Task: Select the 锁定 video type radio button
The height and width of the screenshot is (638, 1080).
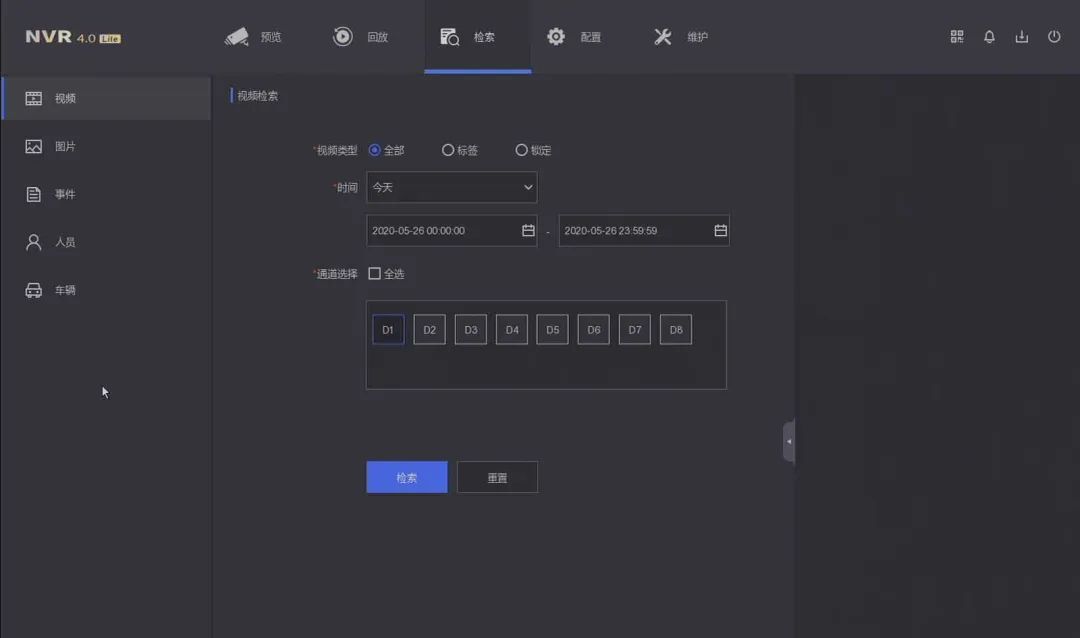Action: 521,150
